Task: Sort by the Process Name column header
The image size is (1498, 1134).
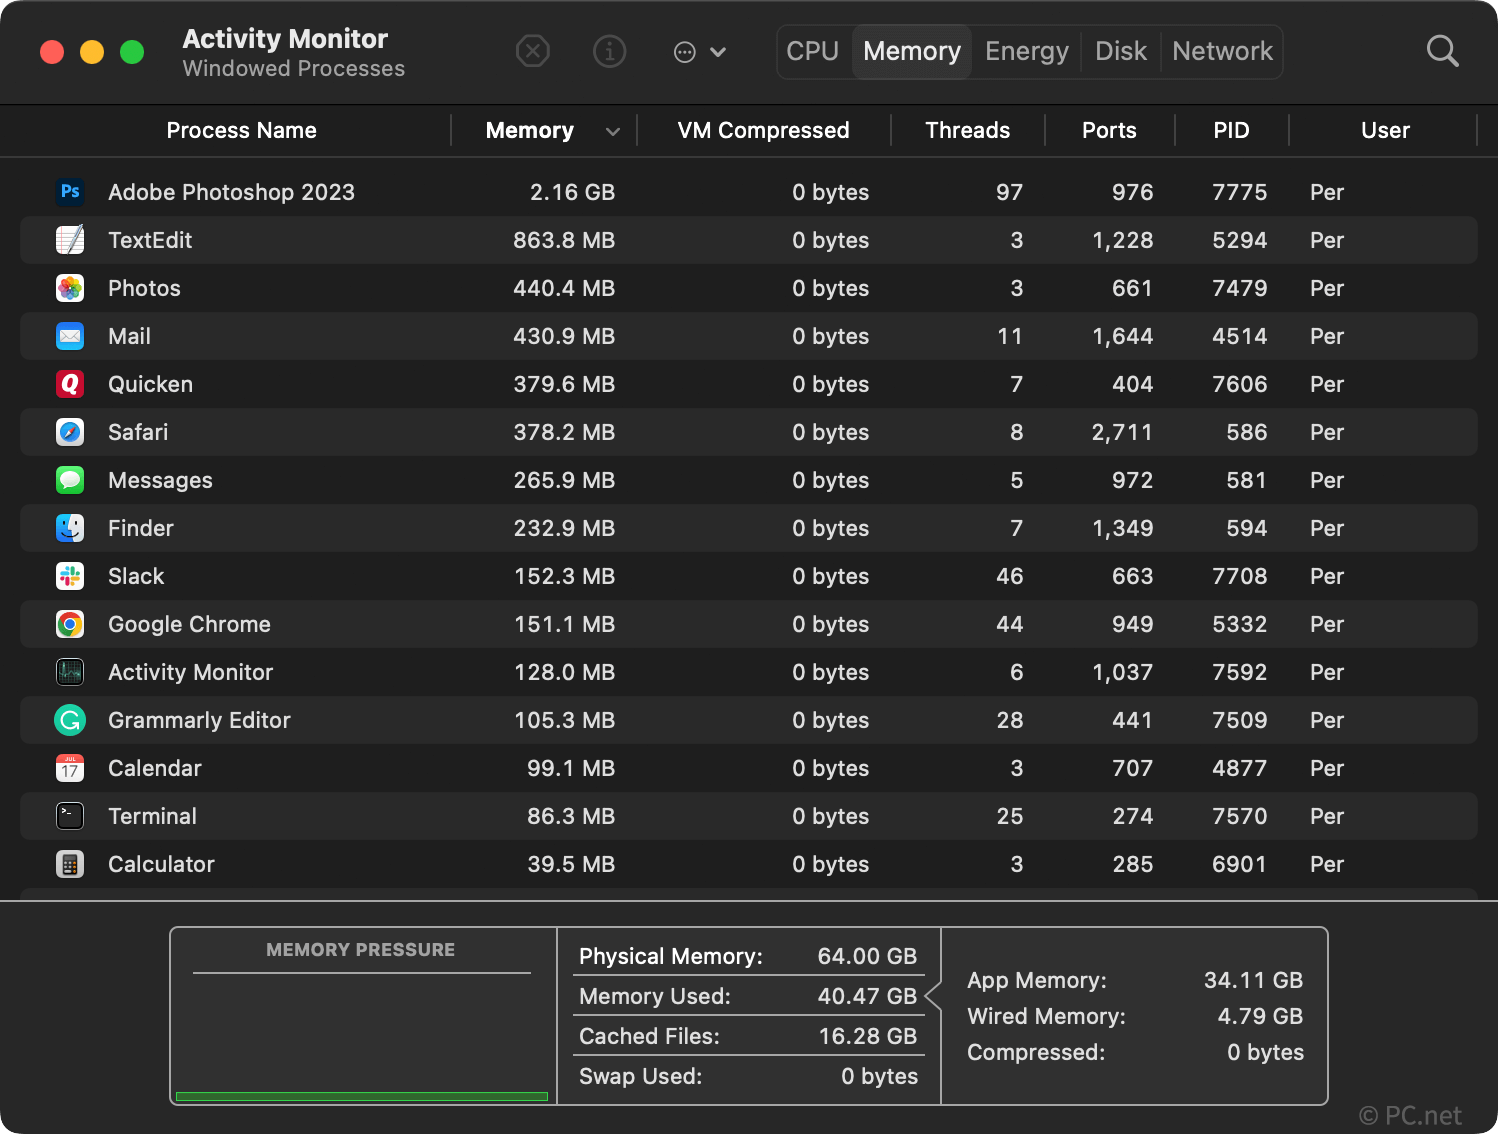Action: pyautogui.click(x=241, y=130)
